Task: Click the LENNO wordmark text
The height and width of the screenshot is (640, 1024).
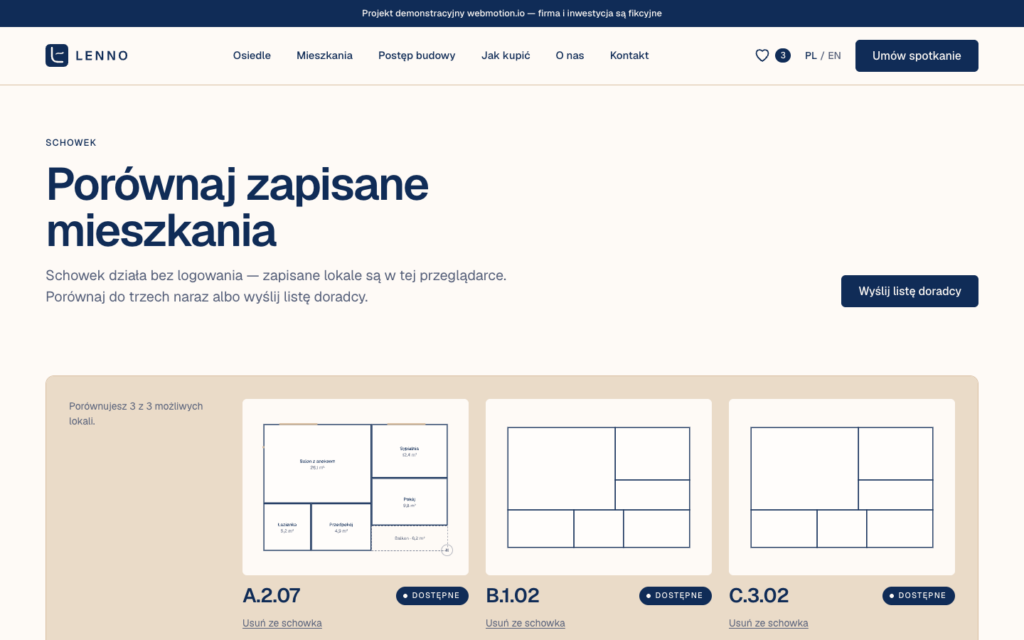Action: (102, 56)
